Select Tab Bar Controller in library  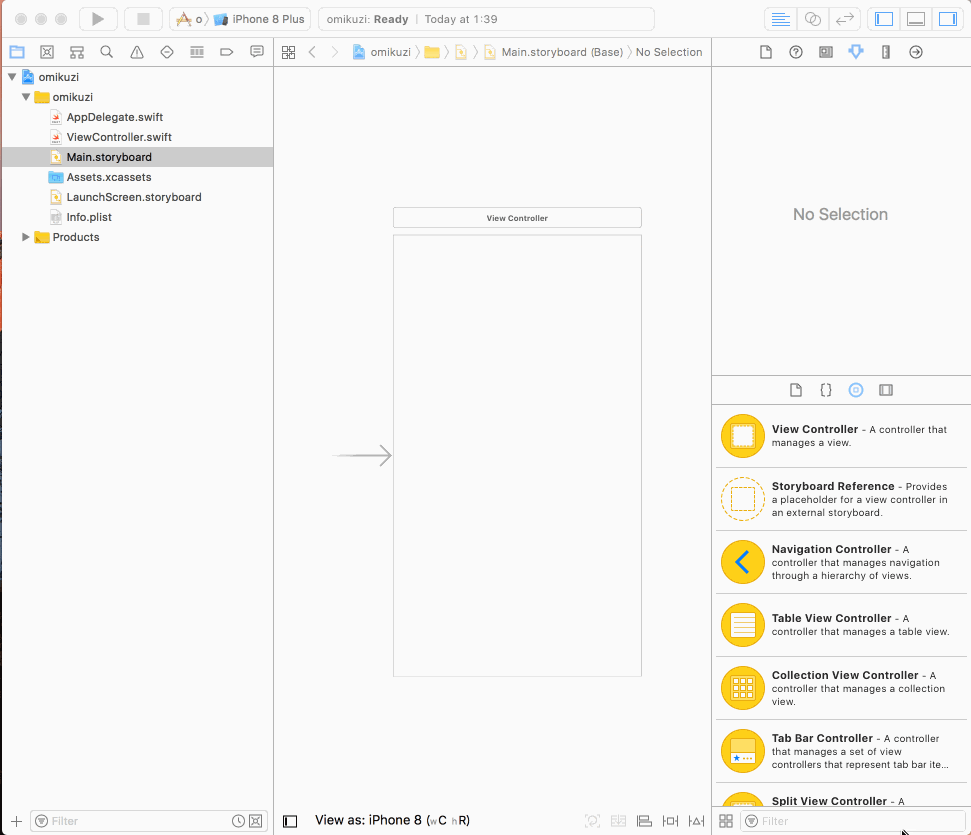[842, 751]
